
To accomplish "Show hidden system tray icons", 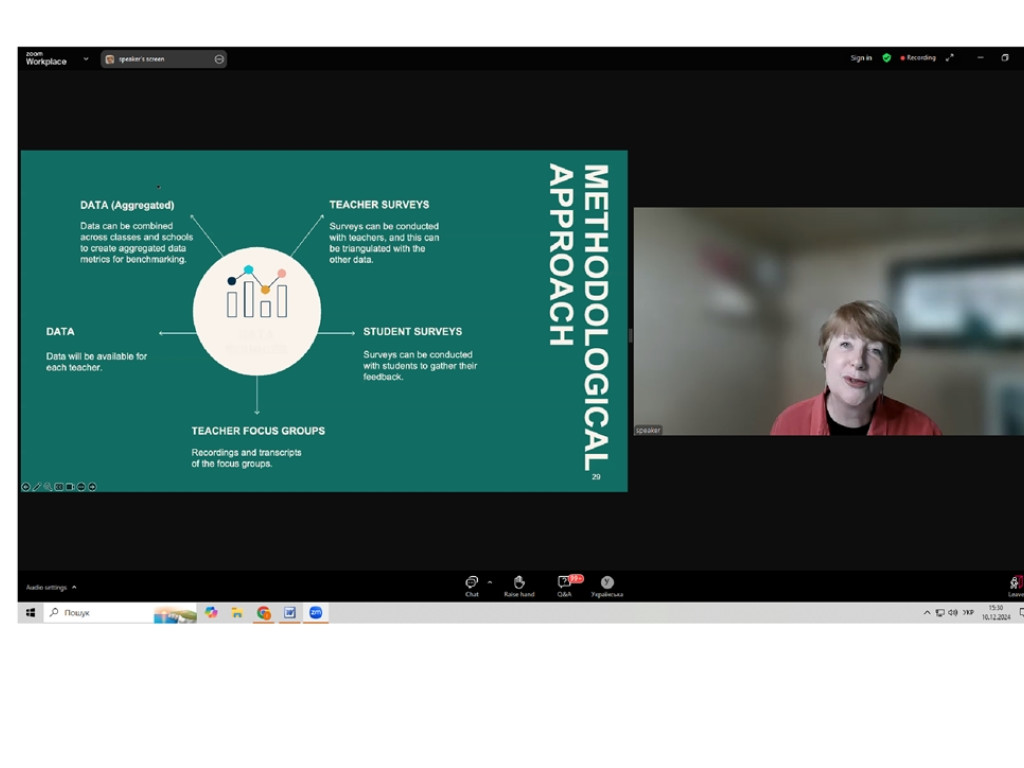I will (927, 613).
